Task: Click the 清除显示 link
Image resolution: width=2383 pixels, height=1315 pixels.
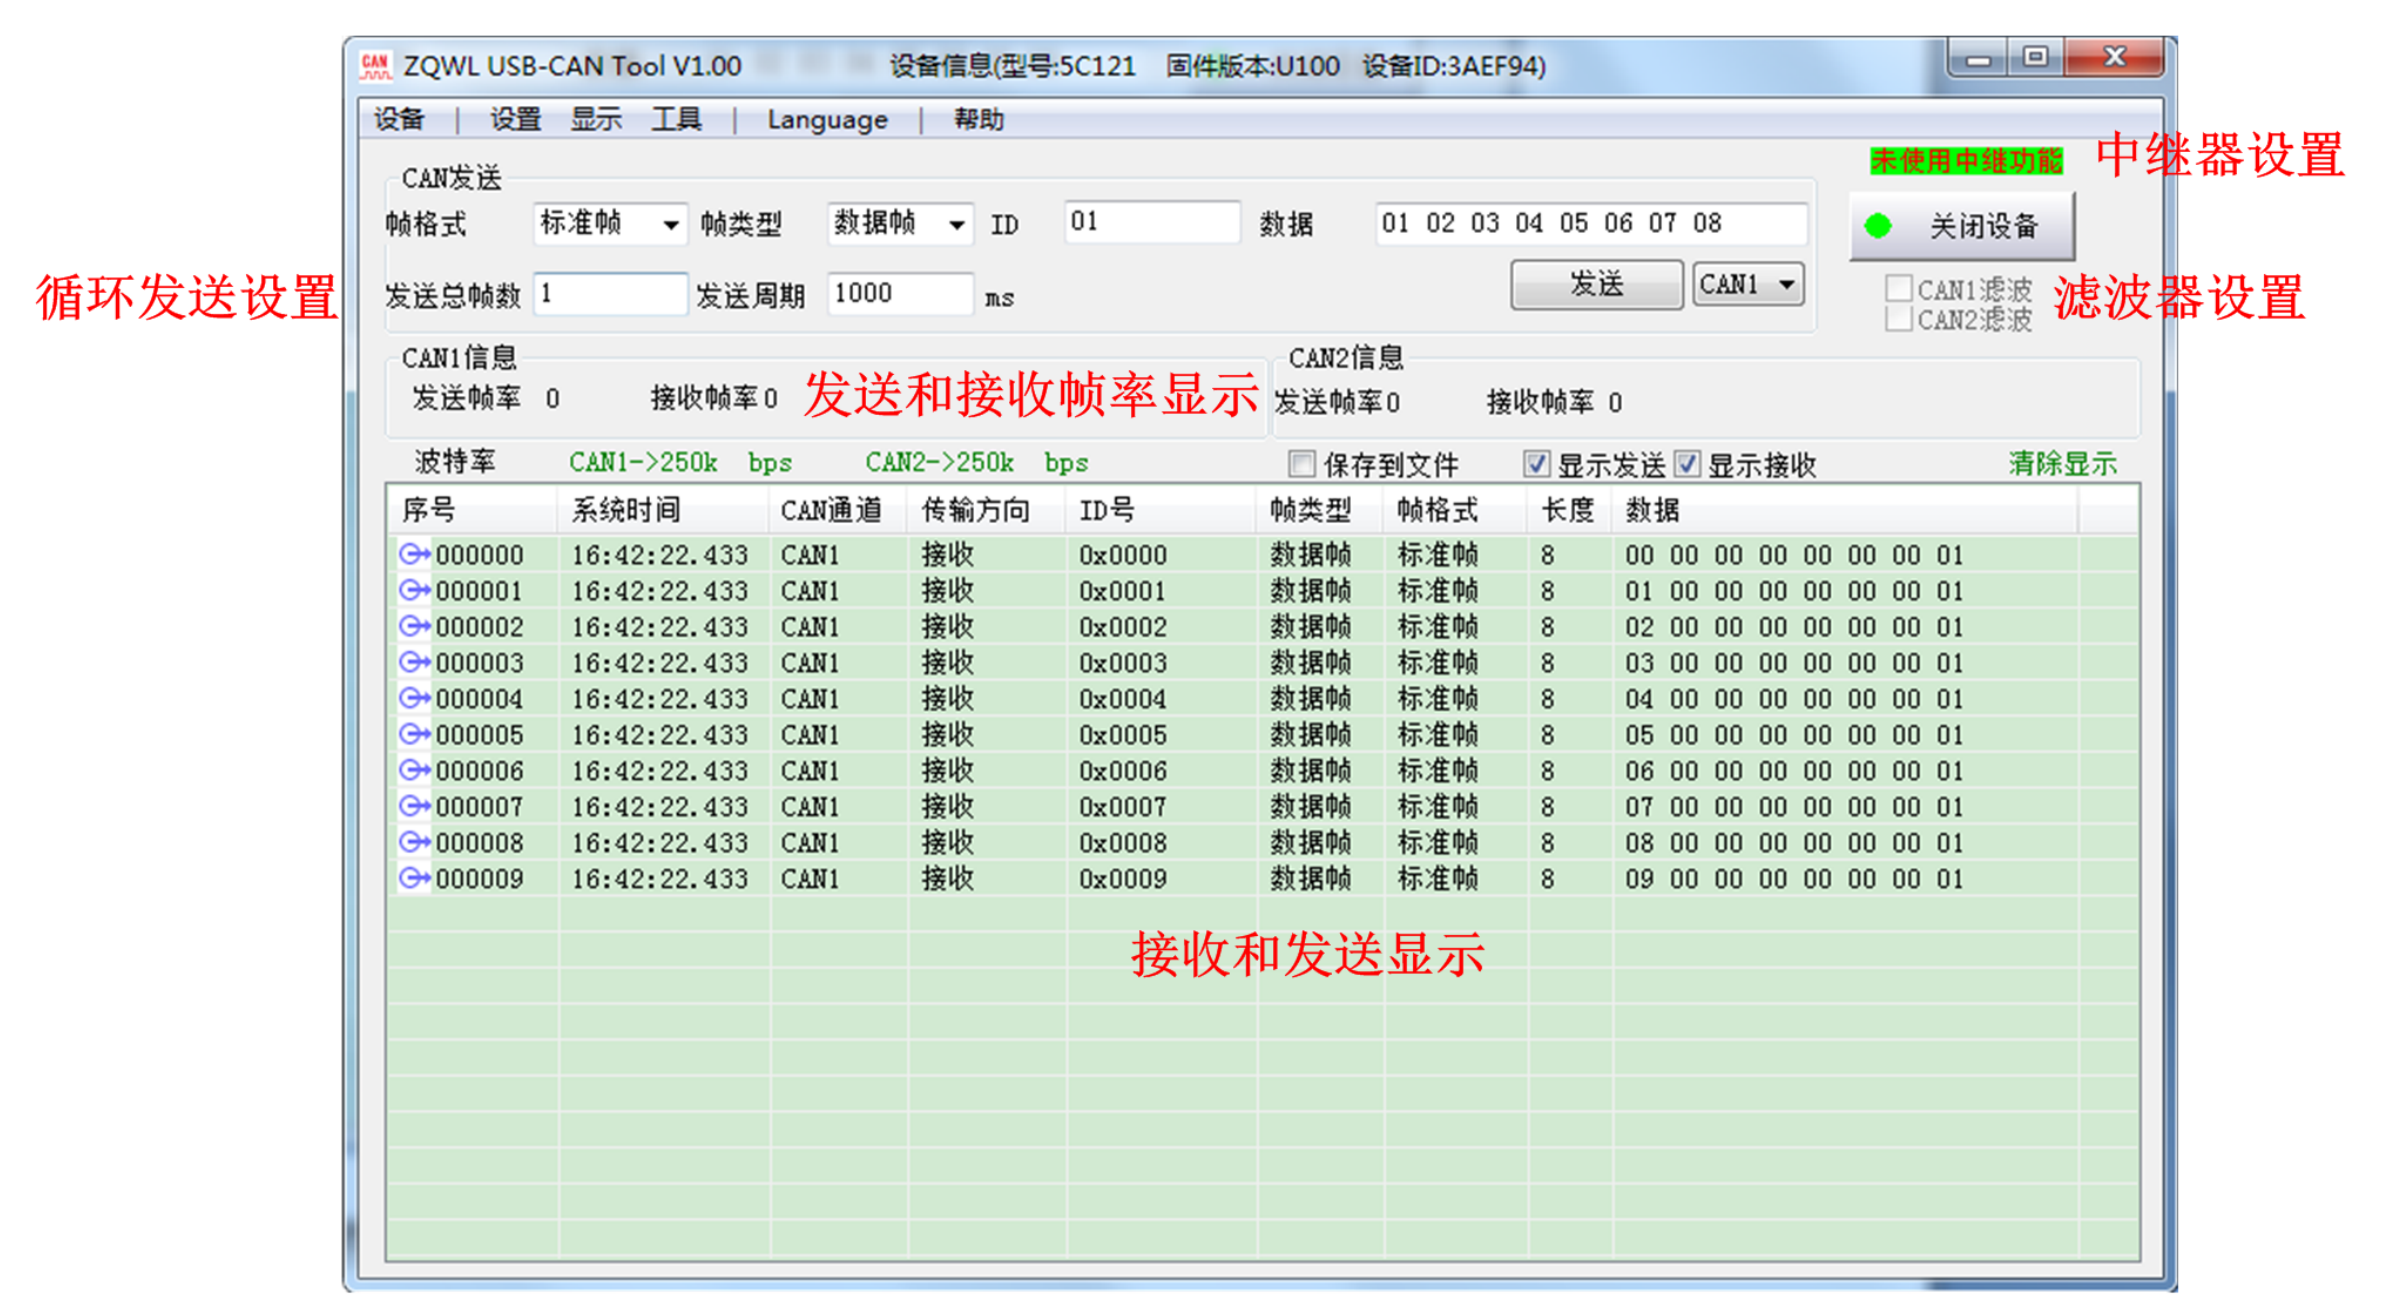Action: 2062,463
